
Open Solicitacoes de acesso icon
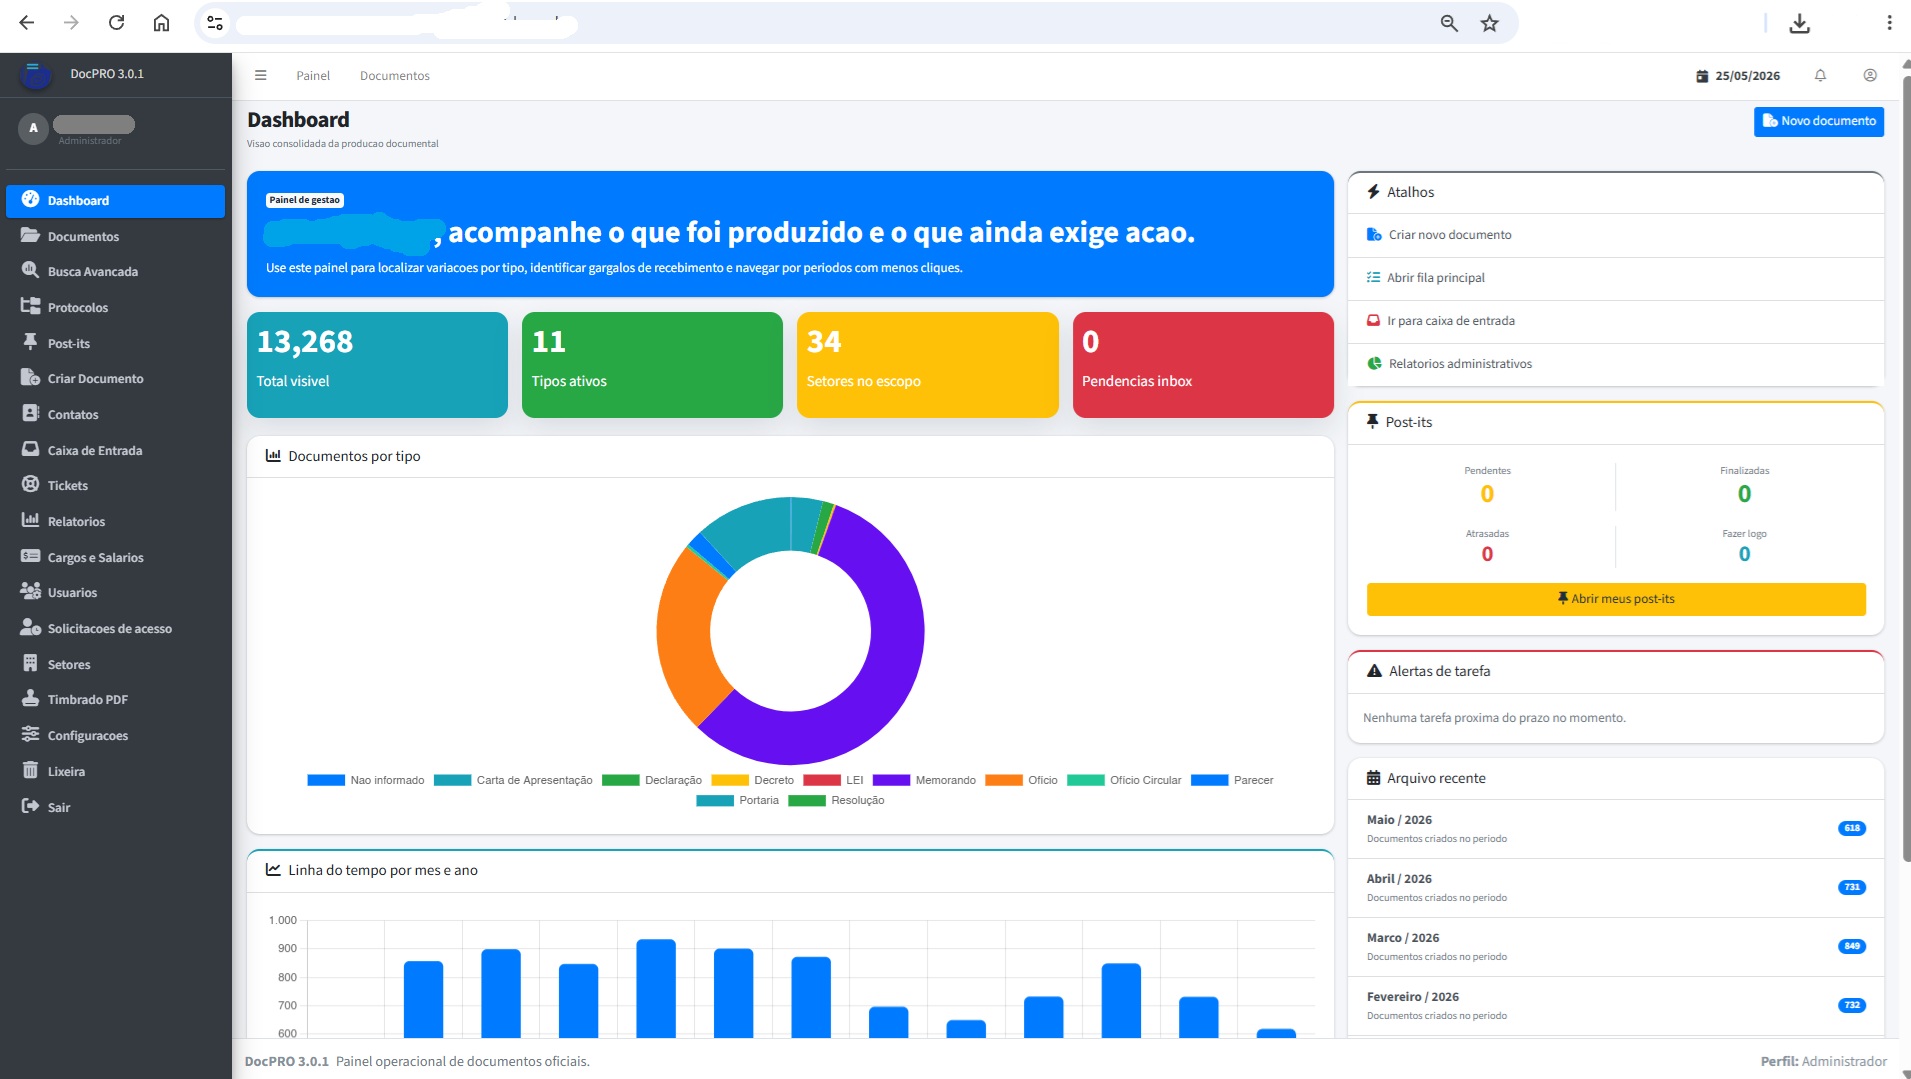pyautogui.click(x=30, y=627)
